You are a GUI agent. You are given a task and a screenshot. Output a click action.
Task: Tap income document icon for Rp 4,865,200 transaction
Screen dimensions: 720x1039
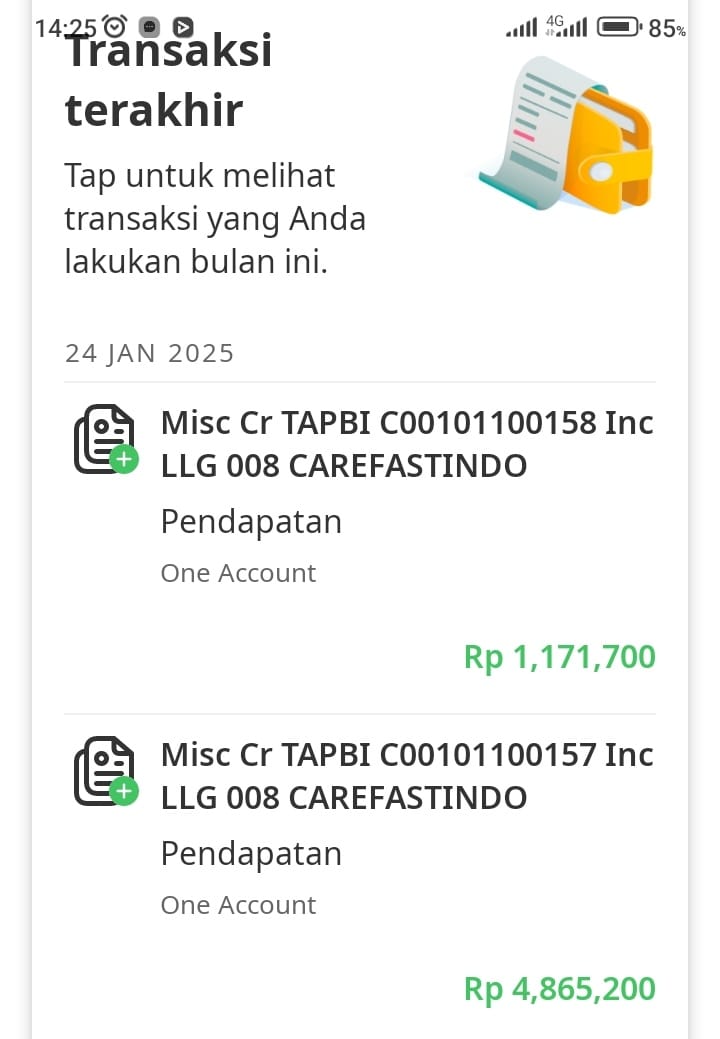[x=106, y=771]
